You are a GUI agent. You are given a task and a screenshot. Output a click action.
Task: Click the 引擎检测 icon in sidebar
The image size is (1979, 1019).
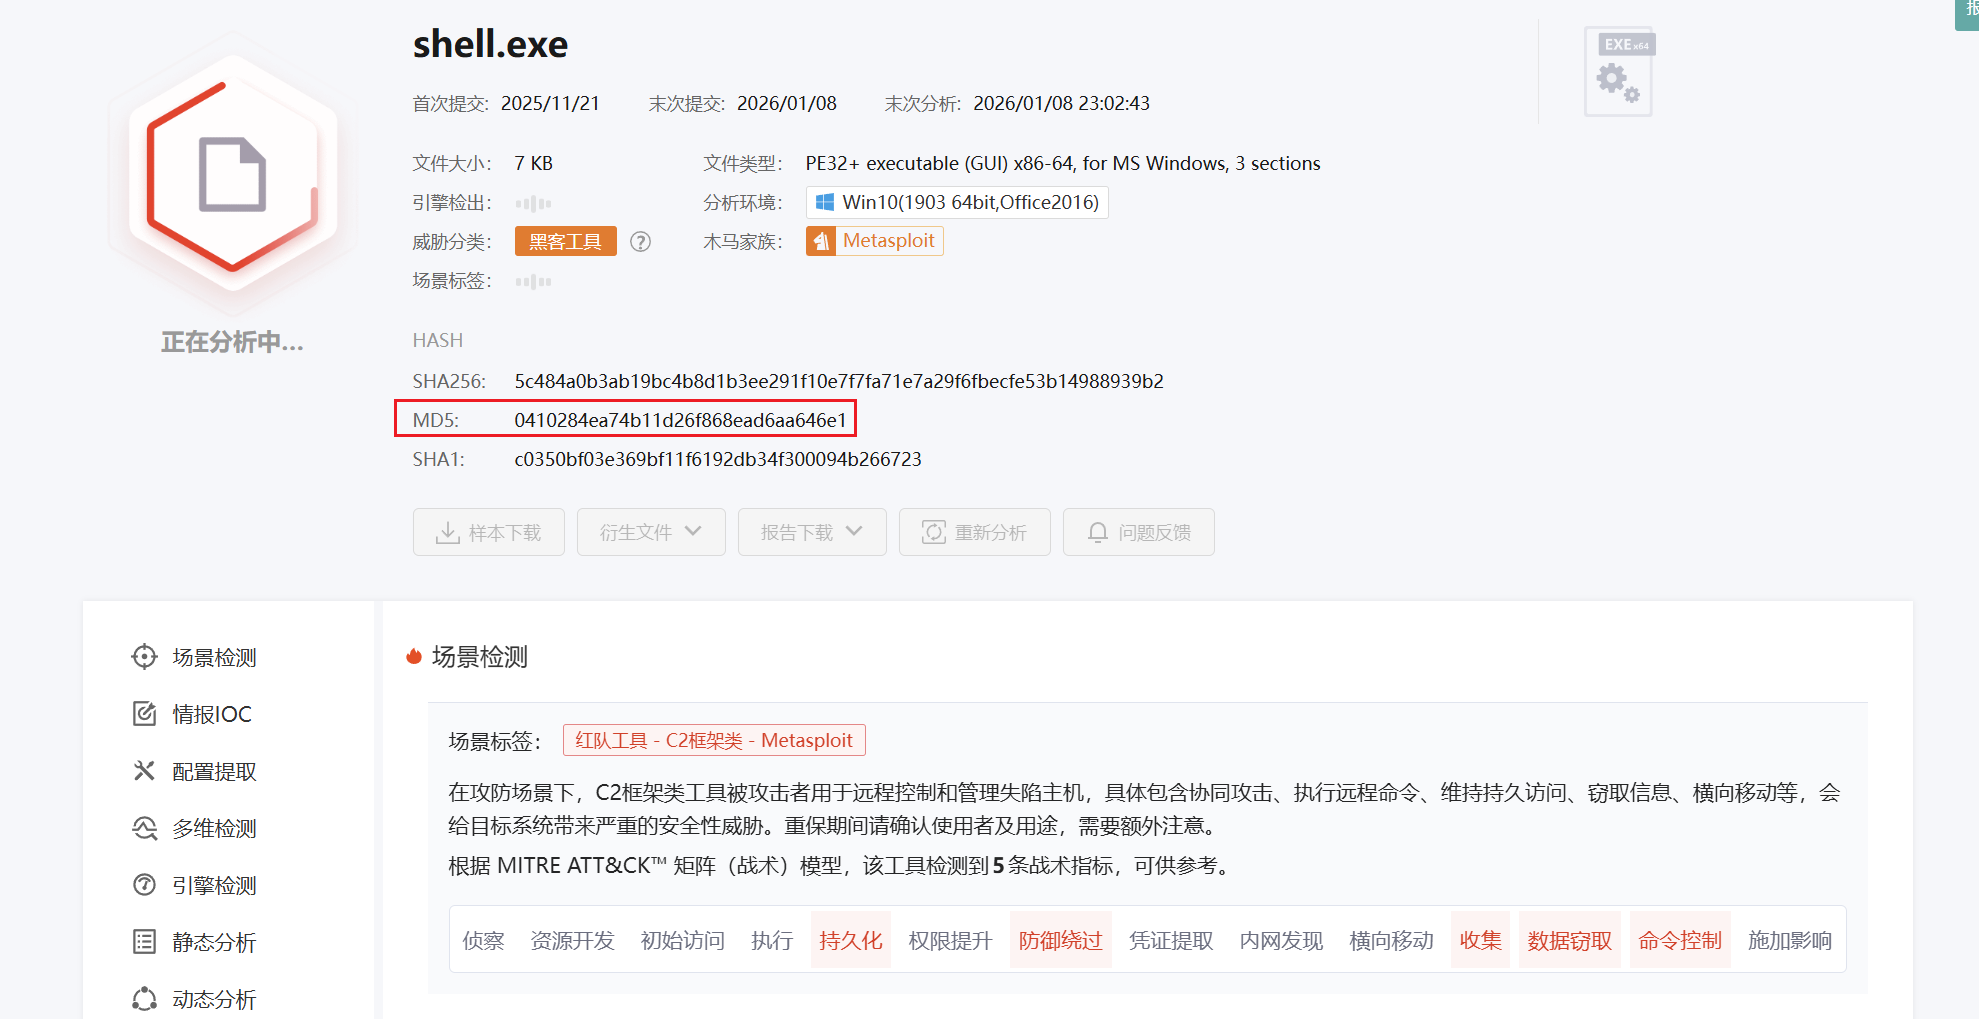pos(145,885)
